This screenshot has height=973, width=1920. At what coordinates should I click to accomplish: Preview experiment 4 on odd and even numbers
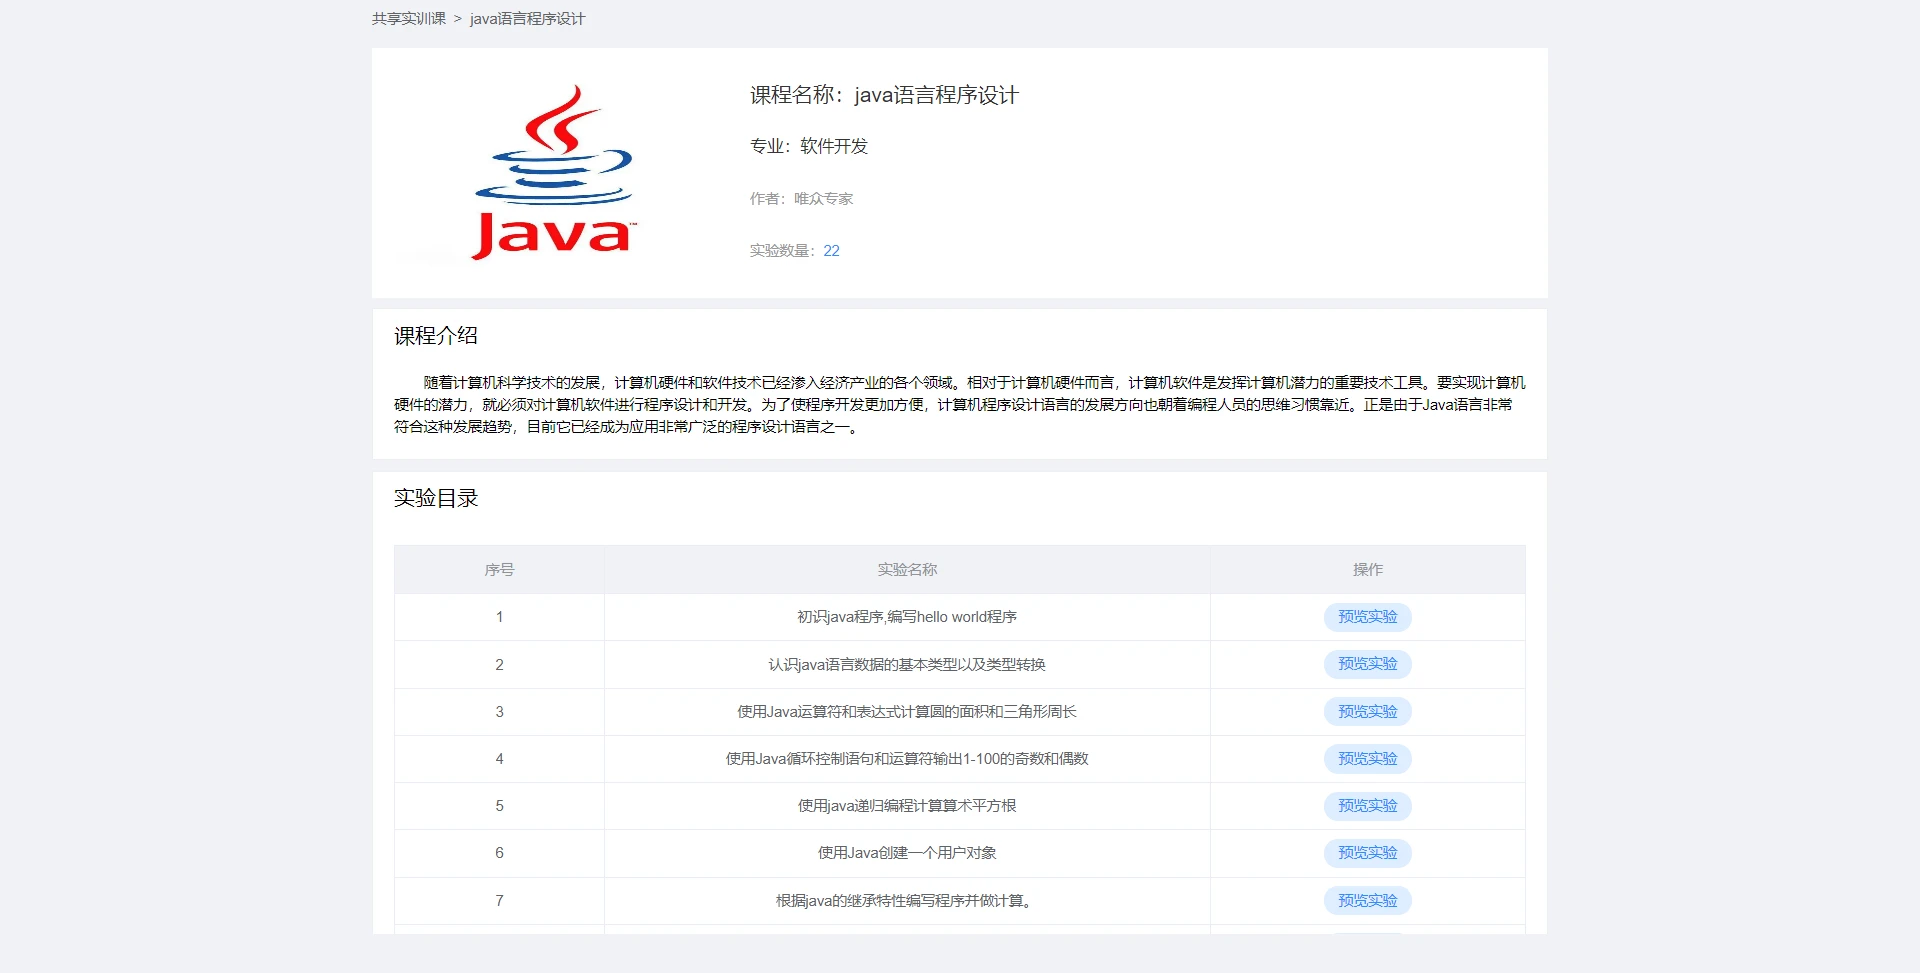1367,759
